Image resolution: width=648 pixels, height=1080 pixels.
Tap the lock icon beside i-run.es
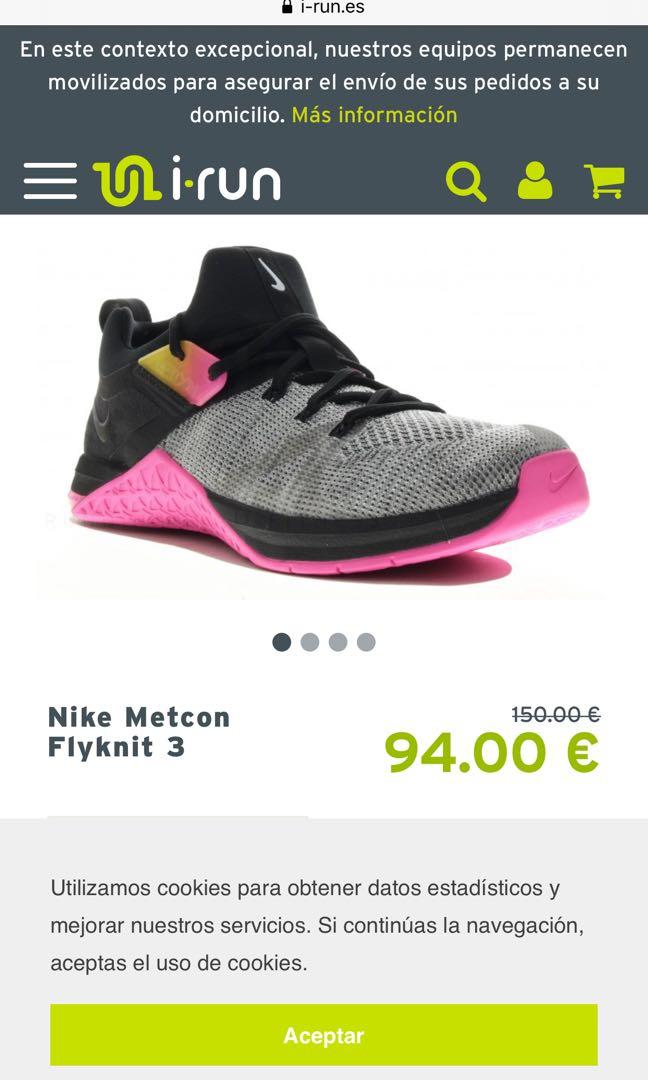pyautogui.click(x=287, y=7)
